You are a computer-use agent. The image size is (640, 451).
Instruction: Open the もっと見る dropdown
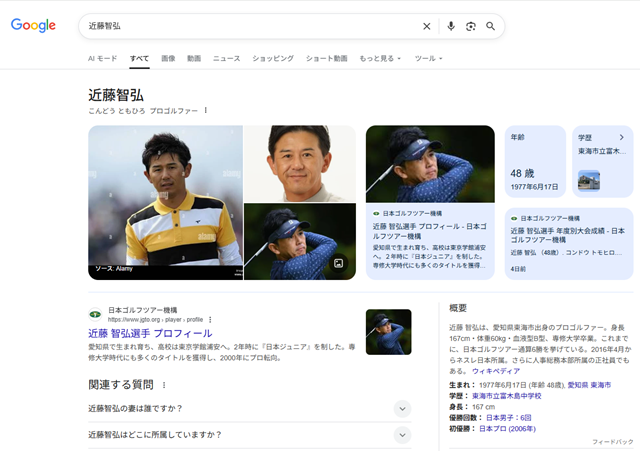[380, 59]
